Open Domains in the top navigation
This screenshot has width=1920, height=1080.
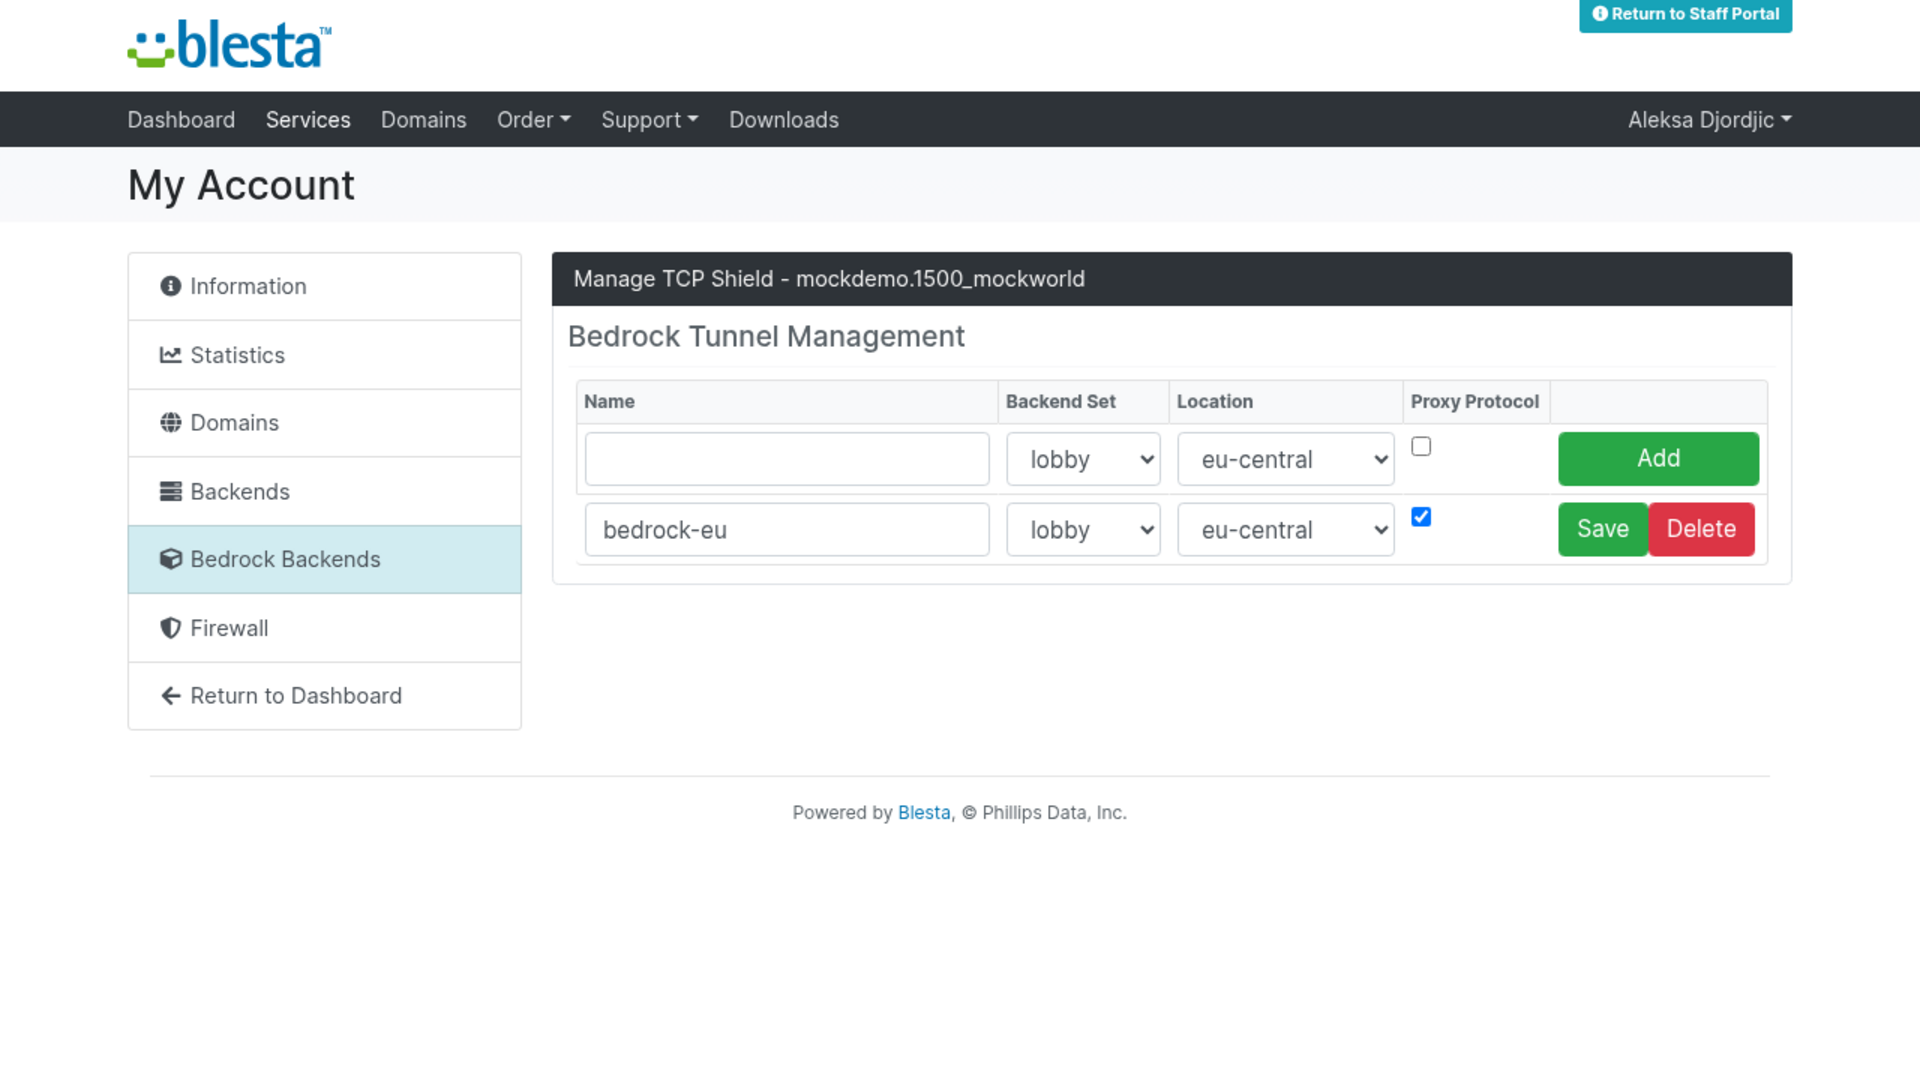(x=424, y=120)
